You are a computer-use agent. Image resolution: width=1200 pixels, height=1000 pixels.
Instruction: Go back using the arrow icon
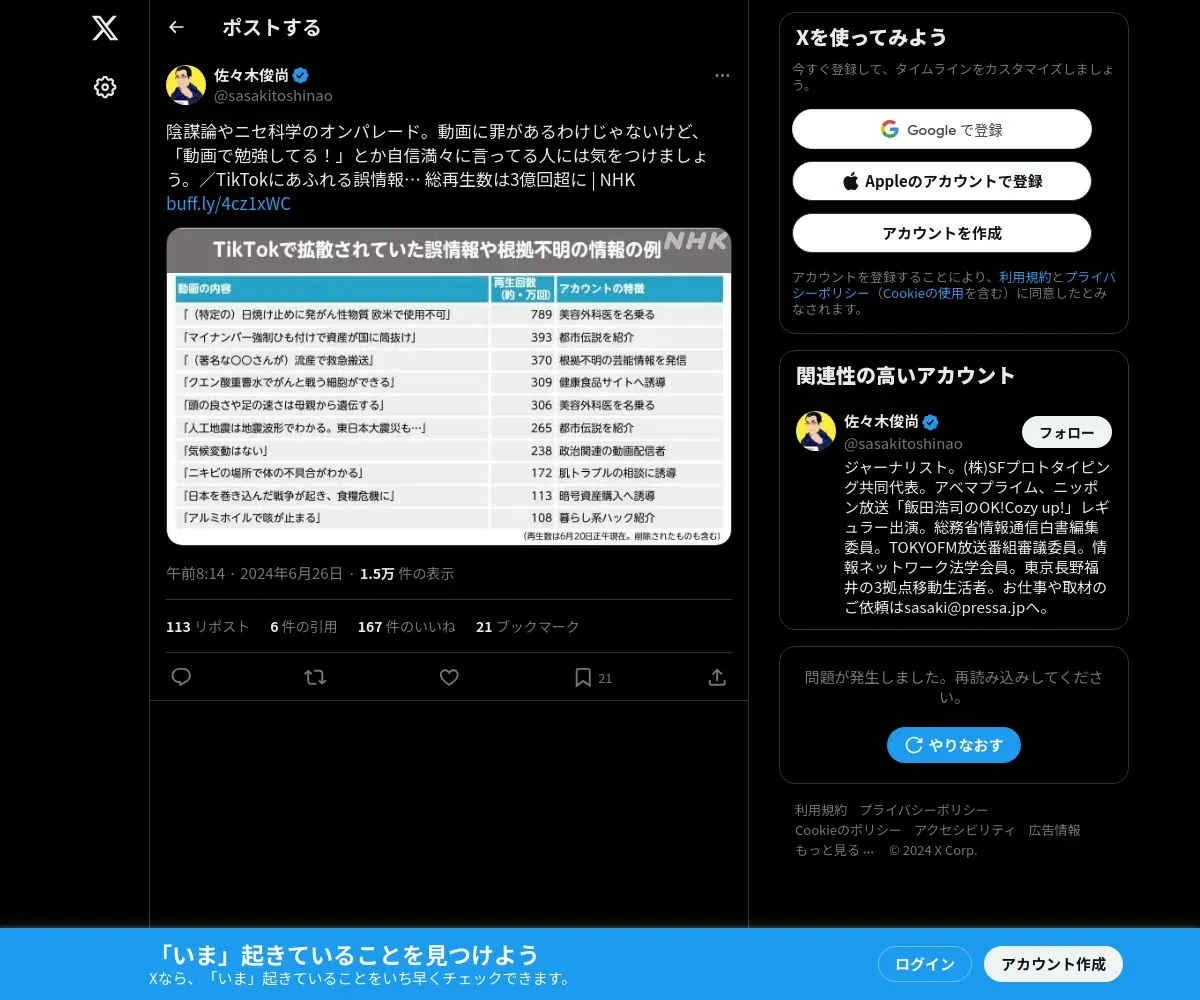click(176, 27)
